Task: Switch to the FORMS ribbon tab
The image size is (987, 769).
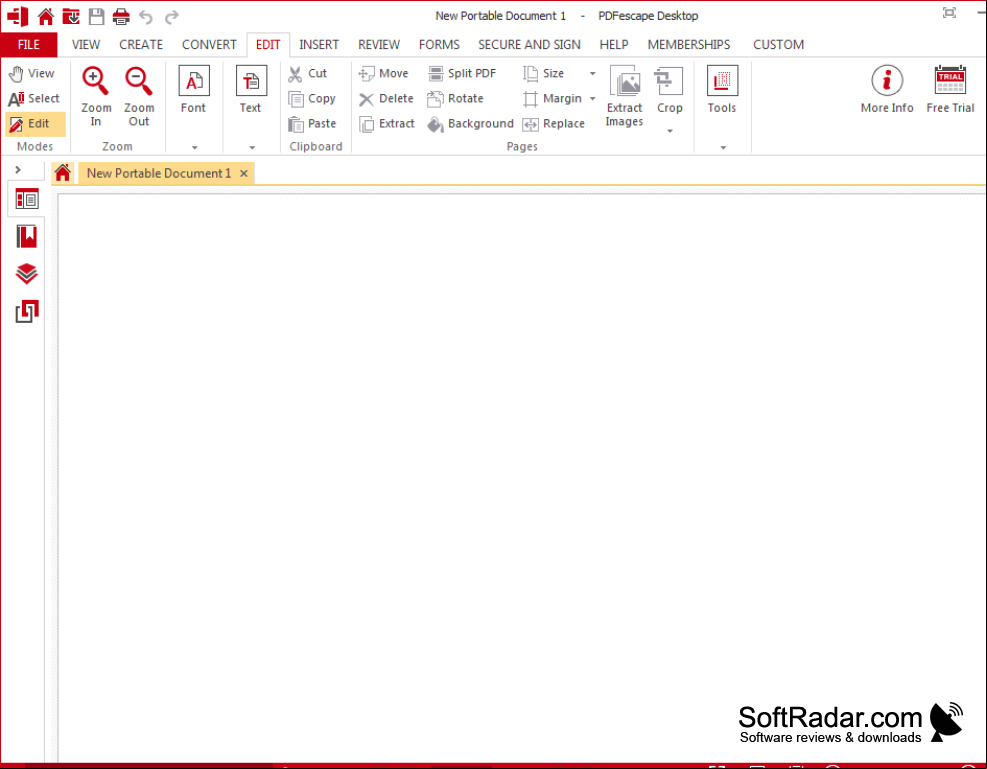Action: pyautogui.click(x=439, y=45)
